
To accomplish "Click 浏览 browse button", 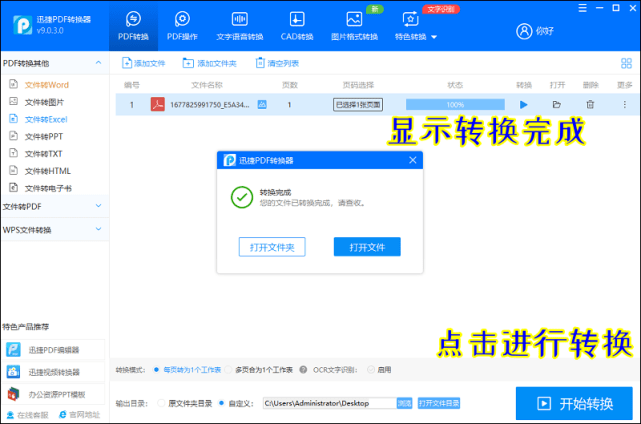I will (x=404, y=404).
